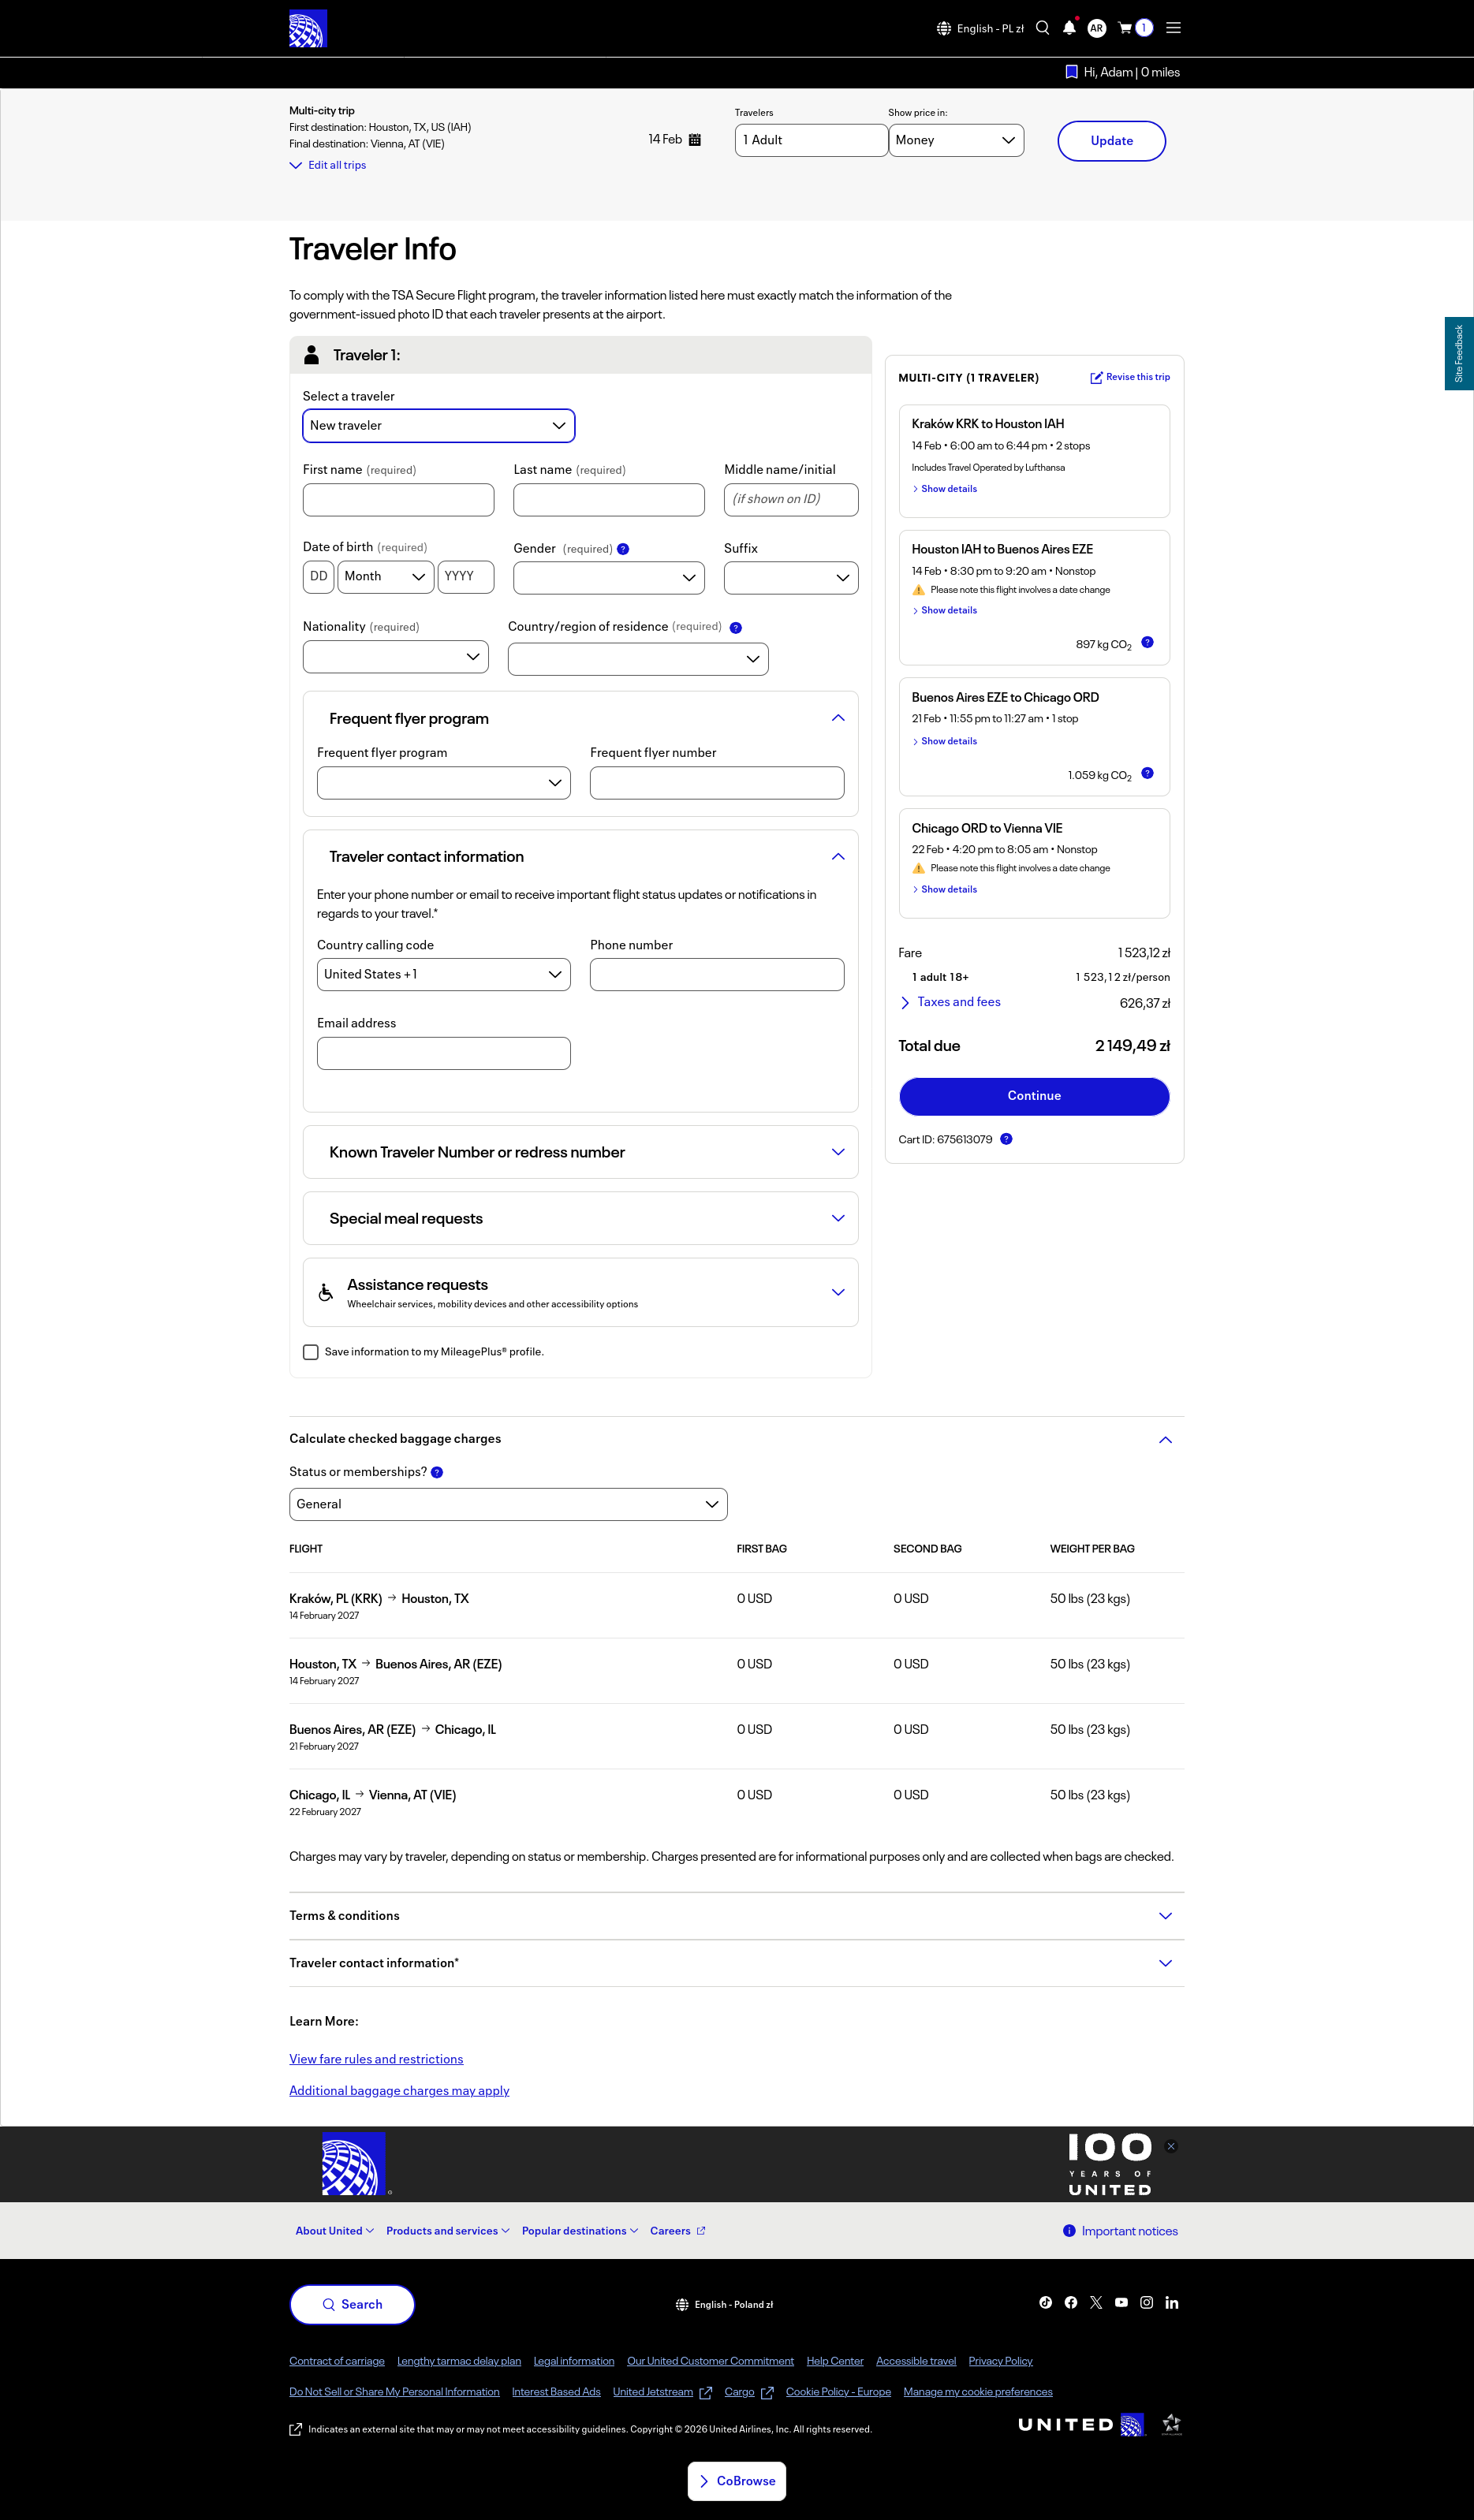
Task: Open the Careers footer link
Action: point(678,2231)
